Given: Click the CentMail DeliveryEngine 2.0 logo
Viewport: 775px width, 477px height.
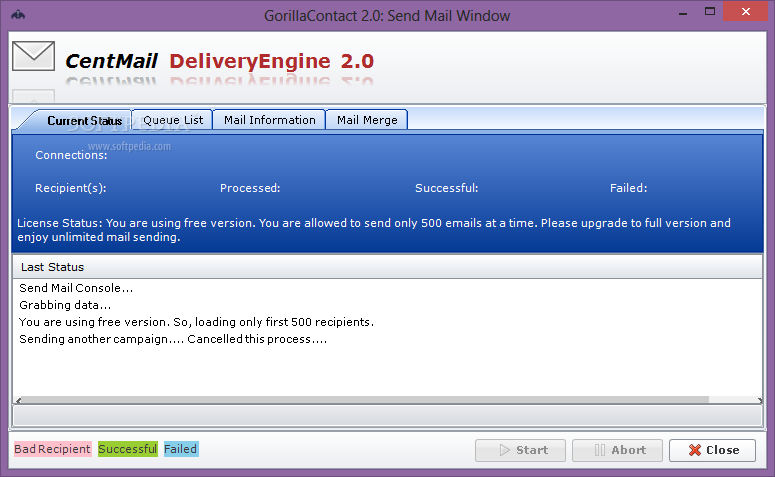Looking at the screenshot, I should (x=219, y=62).
